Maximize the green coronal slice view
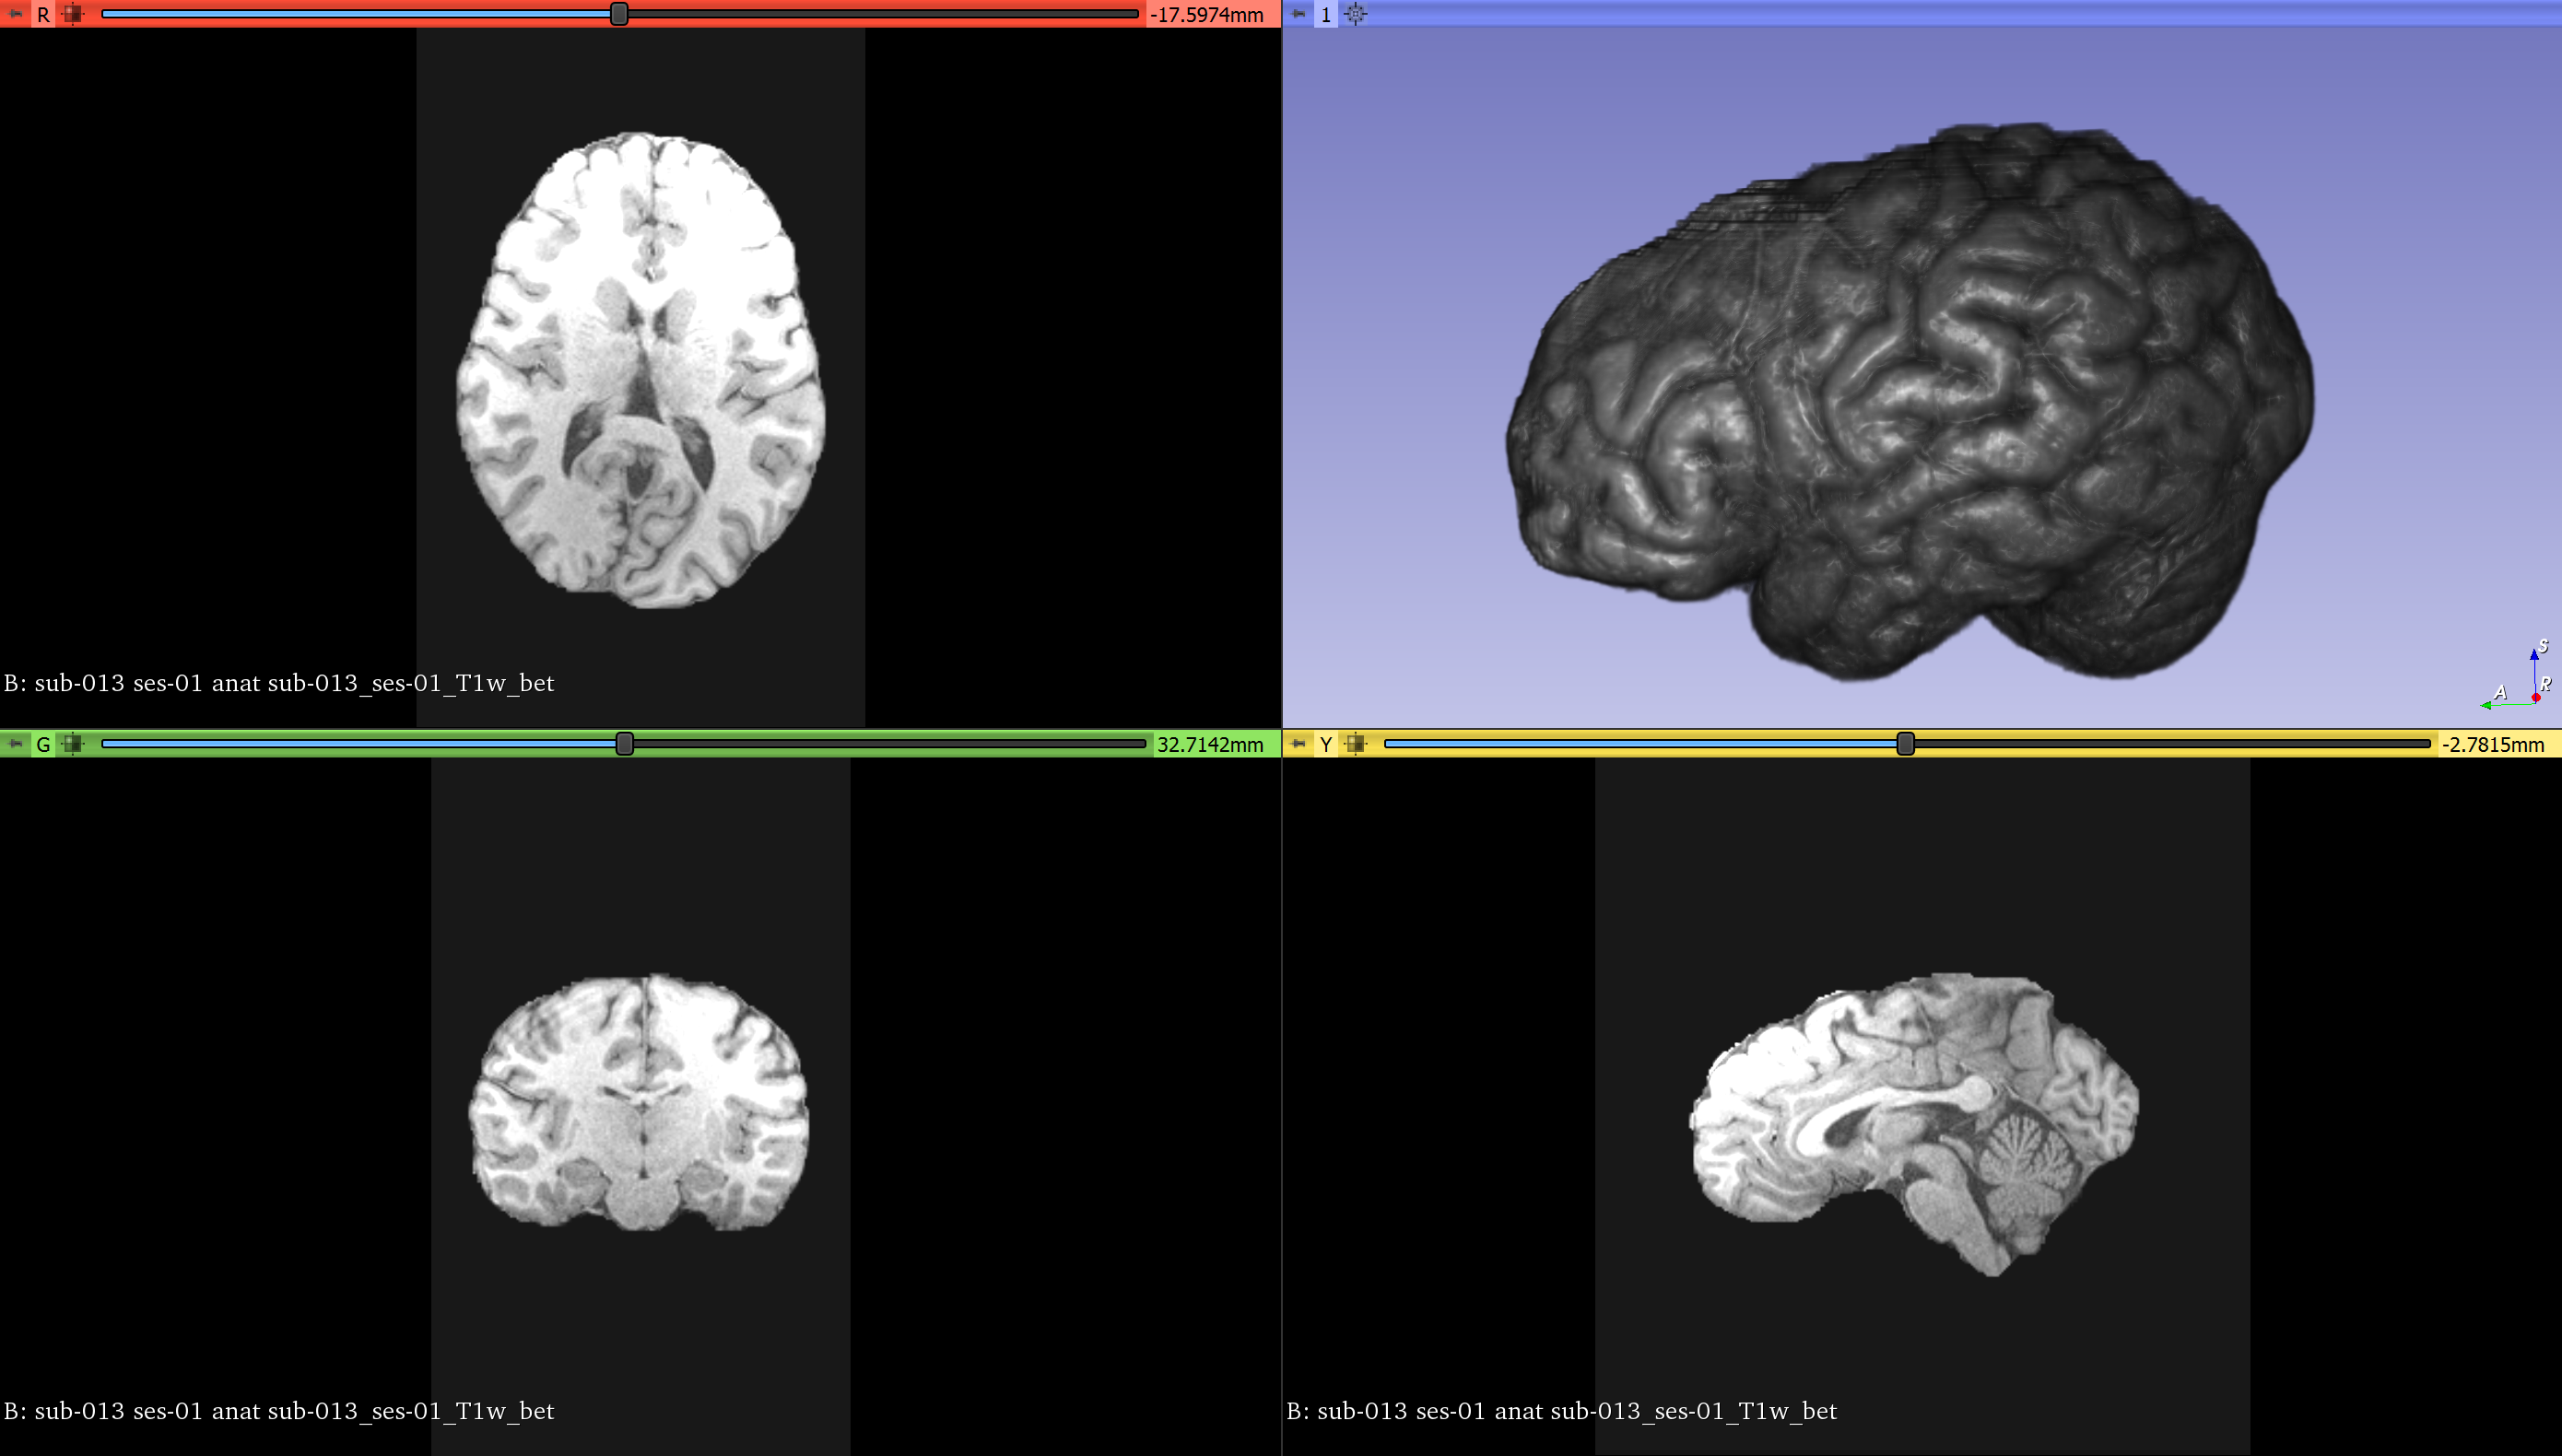This screenshot has height=1456, width=2562. (72, 744)
